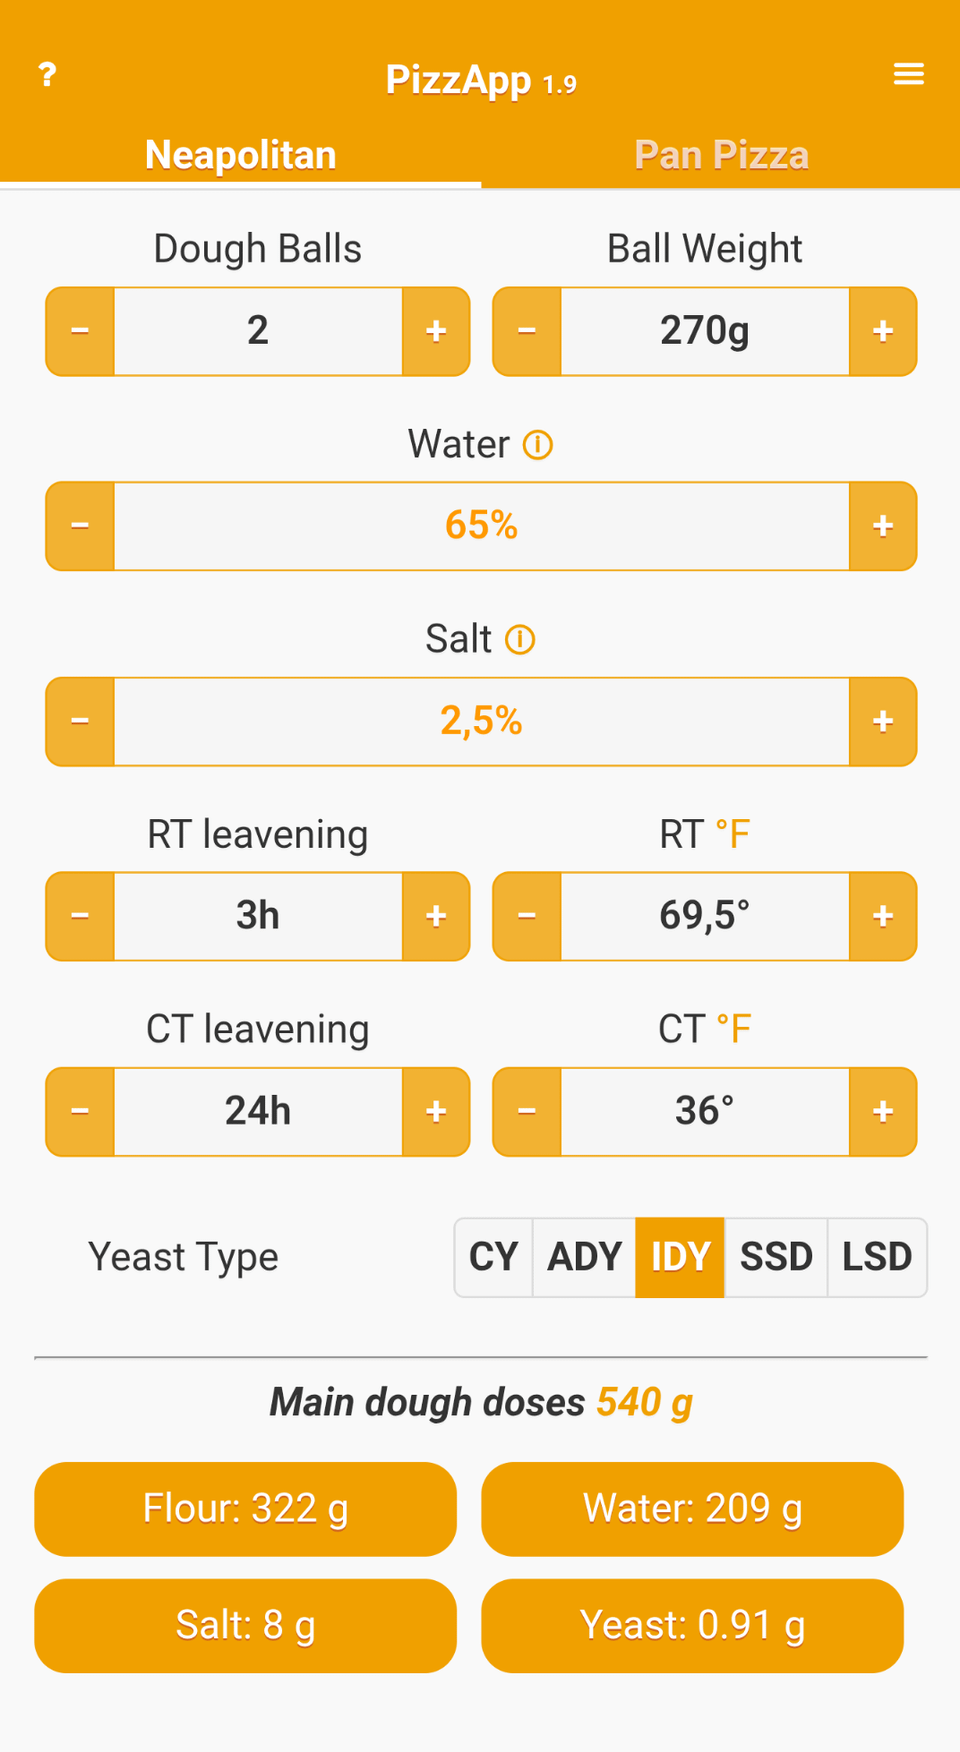Screen dimensions: 960x1752
Task: Select CY yeast type
Action: pos(494,1257)
